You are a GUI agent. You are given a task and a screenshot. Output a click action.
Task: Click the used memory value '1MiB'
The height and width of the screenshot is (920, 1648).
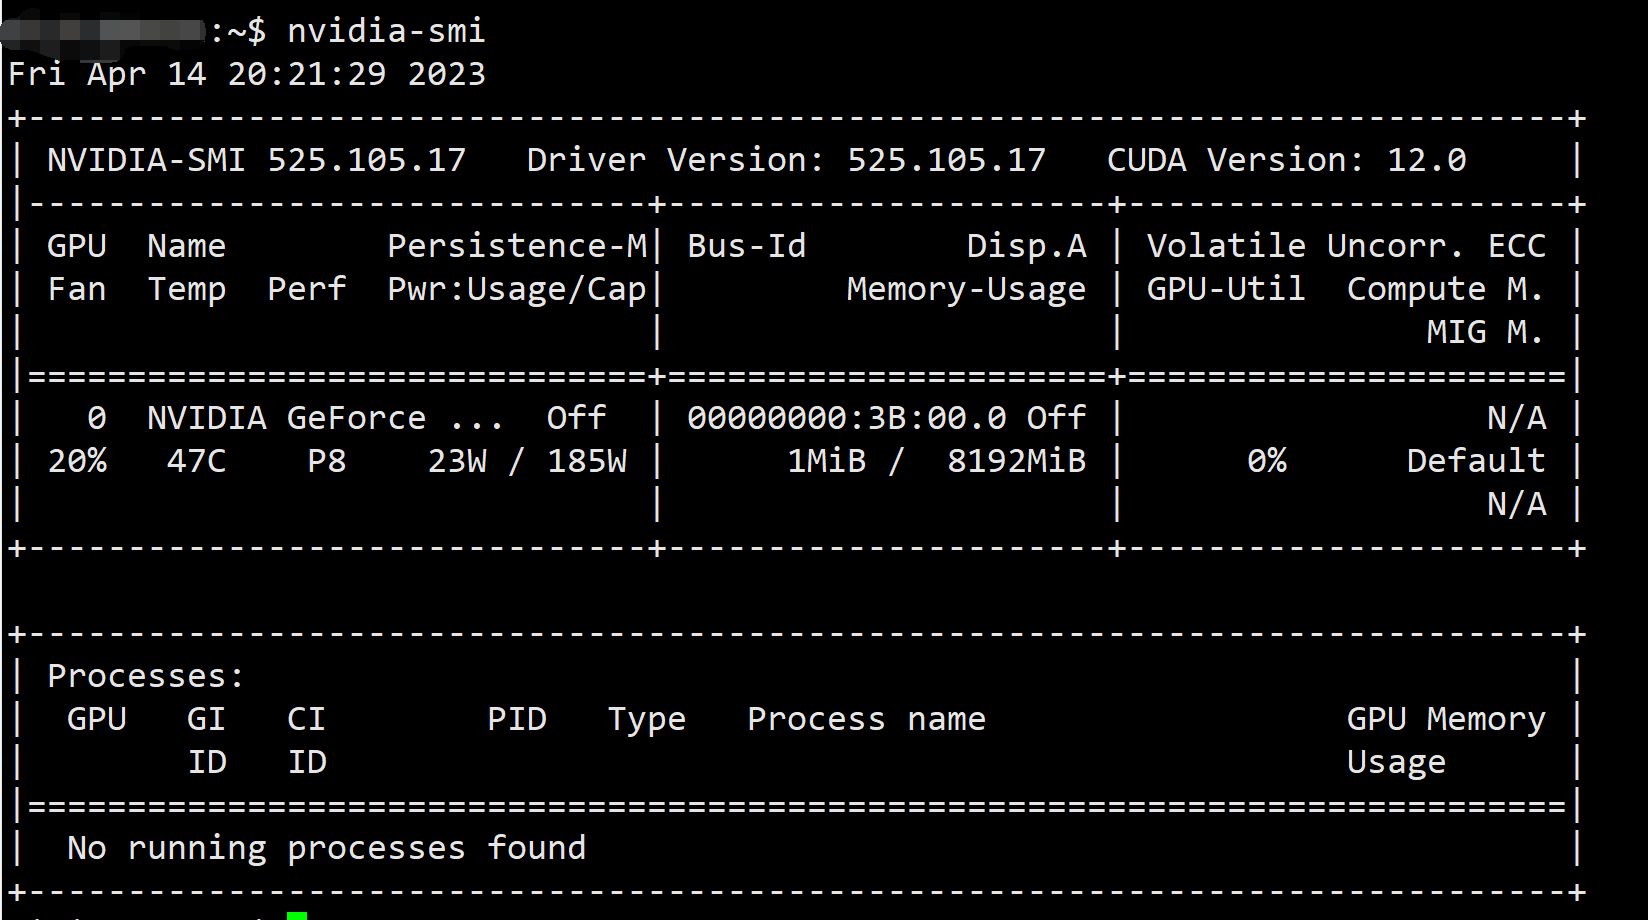tap(826, 461)
